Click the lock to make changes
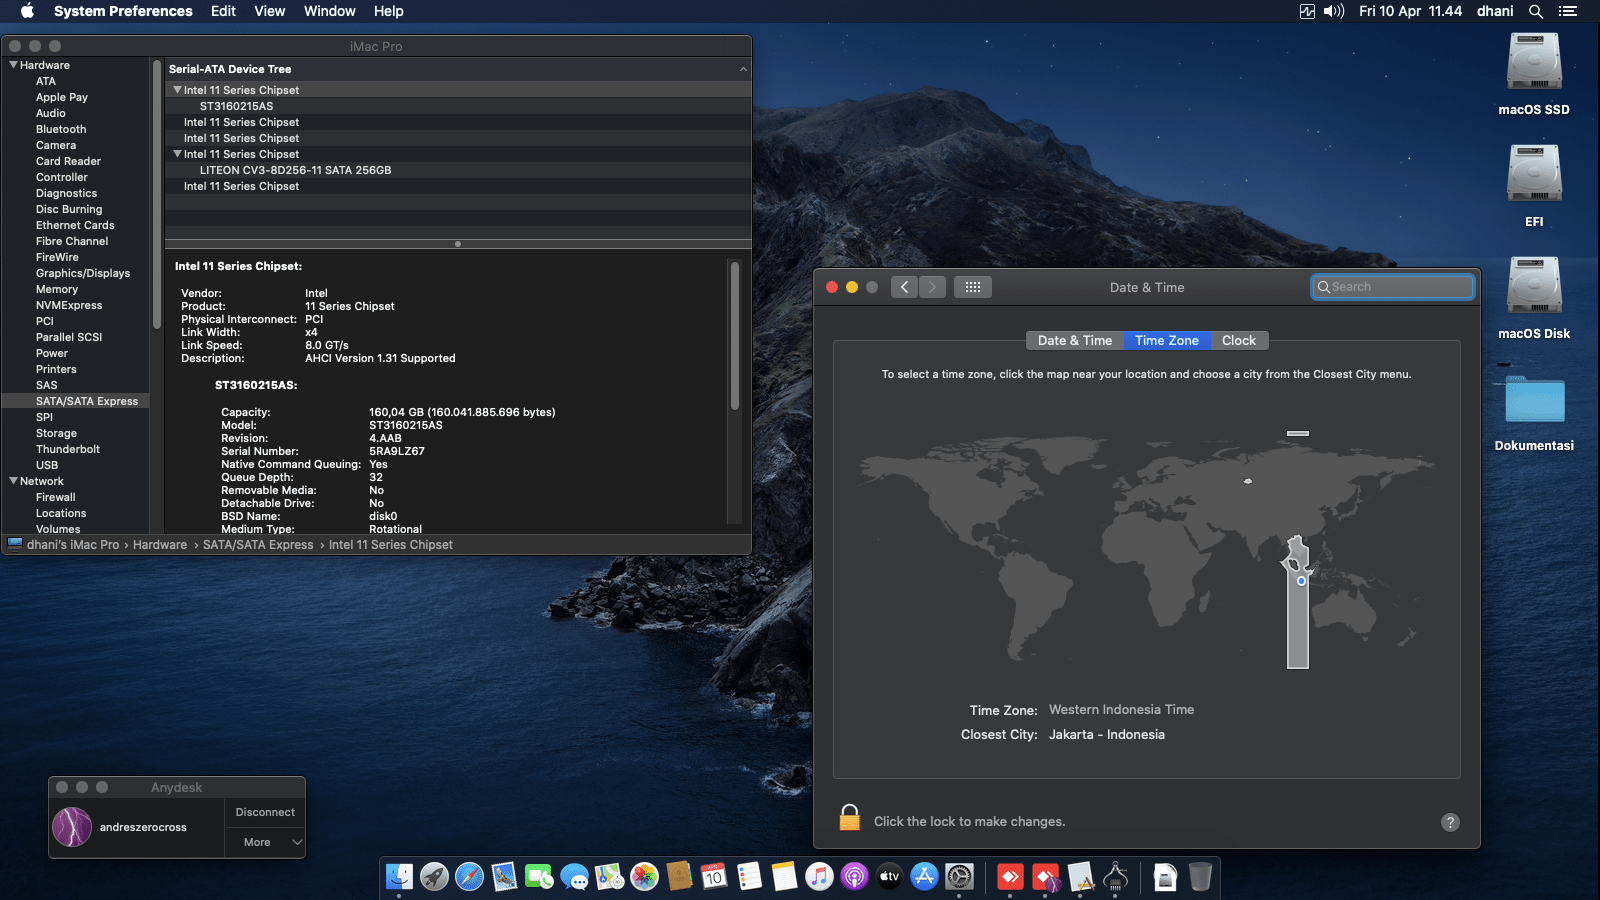The image size is (1600, 900). 849,818
